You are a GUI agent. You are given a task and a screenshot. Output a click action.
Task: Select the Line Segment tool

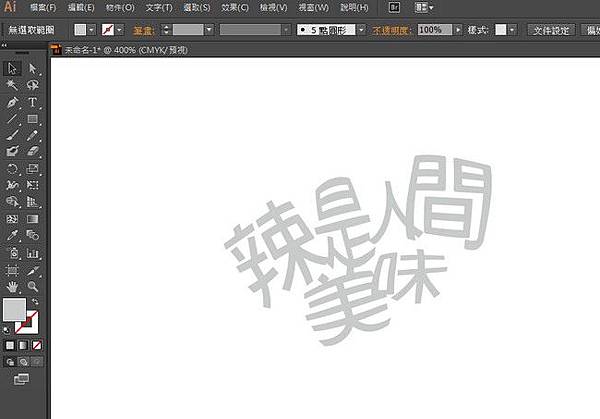pos(12,119)
